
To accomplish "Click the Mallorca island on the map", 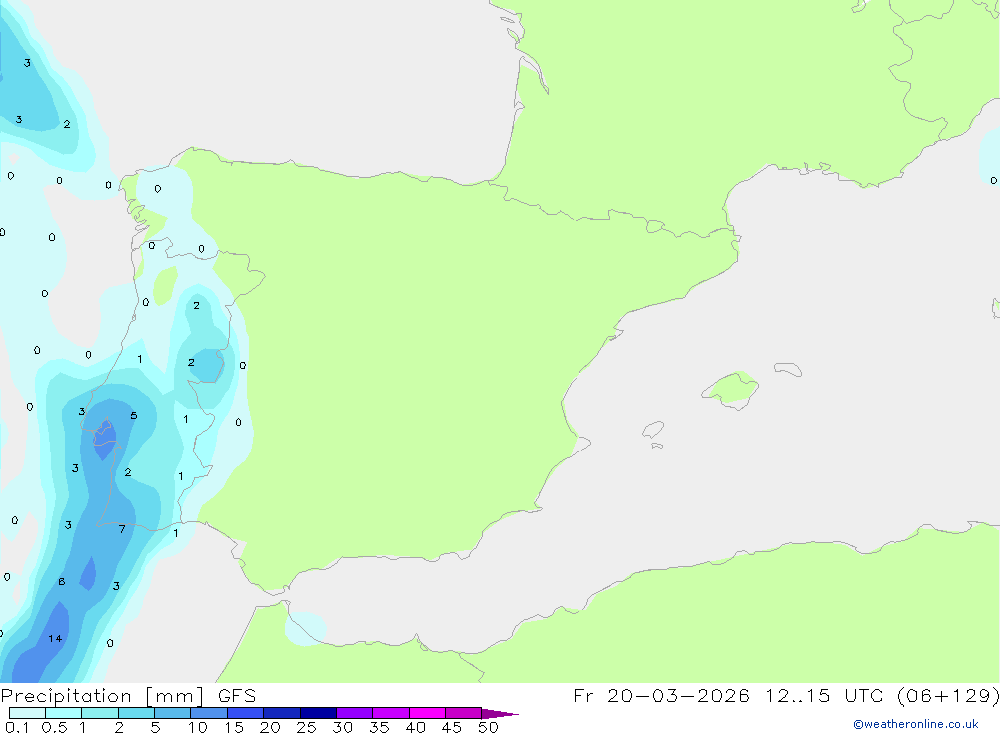I will 731,389.
